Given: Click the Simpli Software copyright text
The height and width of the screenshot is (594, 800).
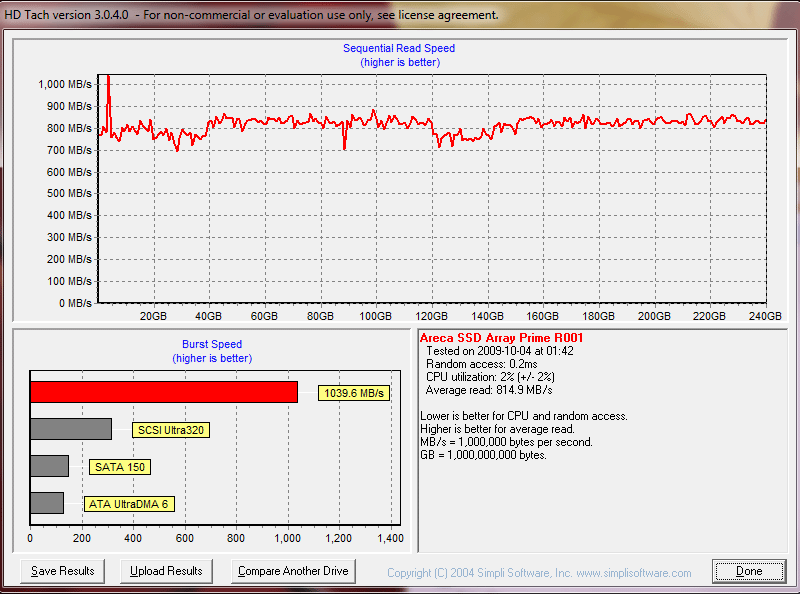Looking at the screenshot, I should pos(539,573).
